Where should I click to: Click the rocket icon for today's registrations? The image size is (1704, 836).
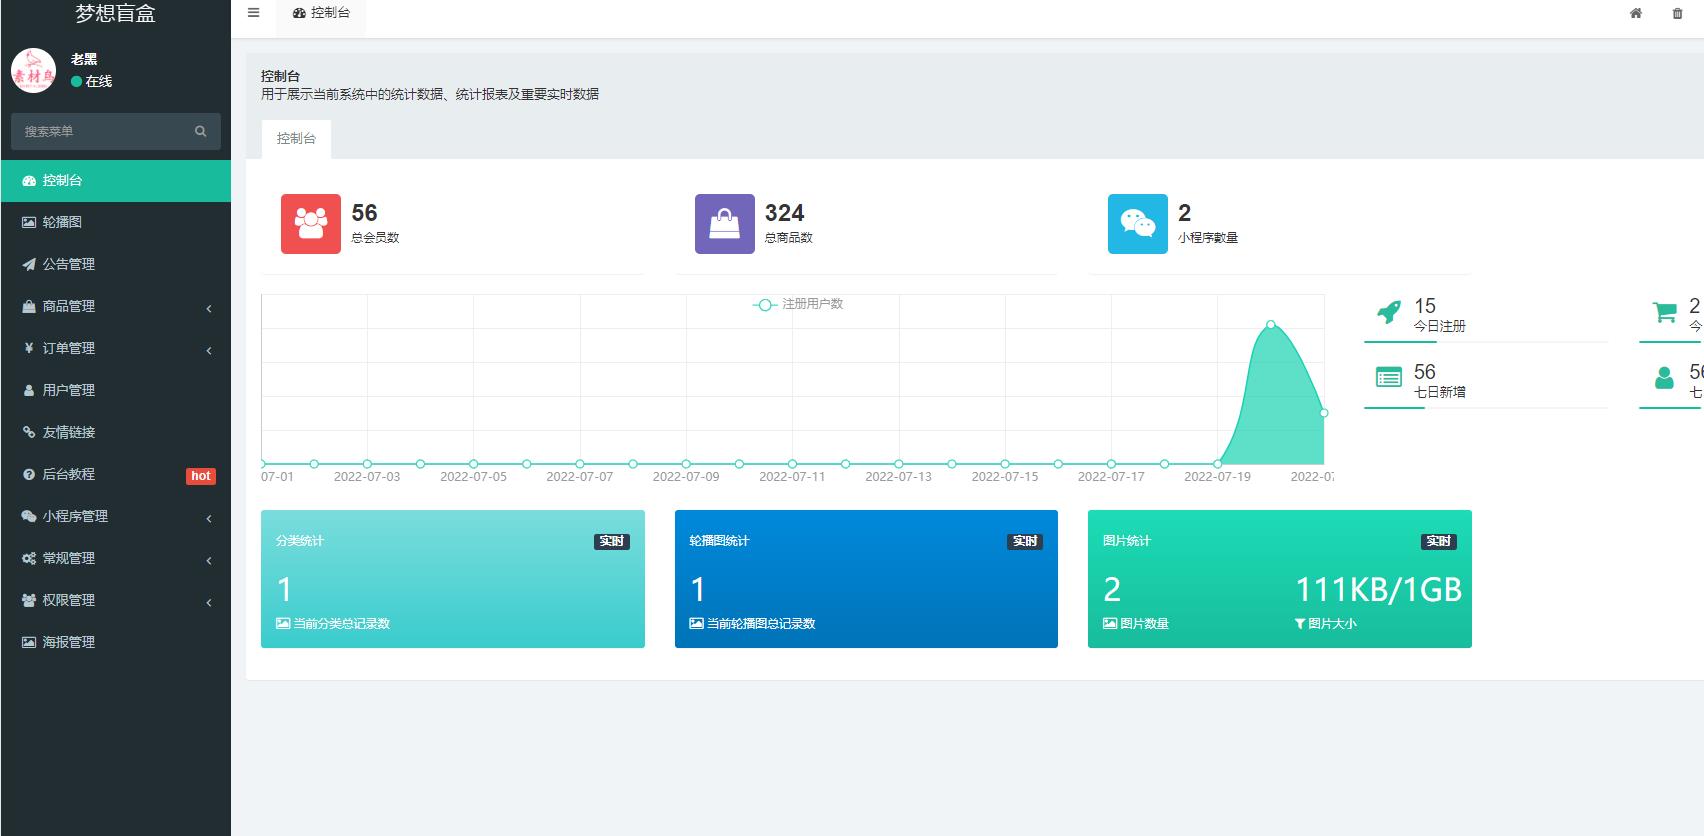pos(1389,312)
